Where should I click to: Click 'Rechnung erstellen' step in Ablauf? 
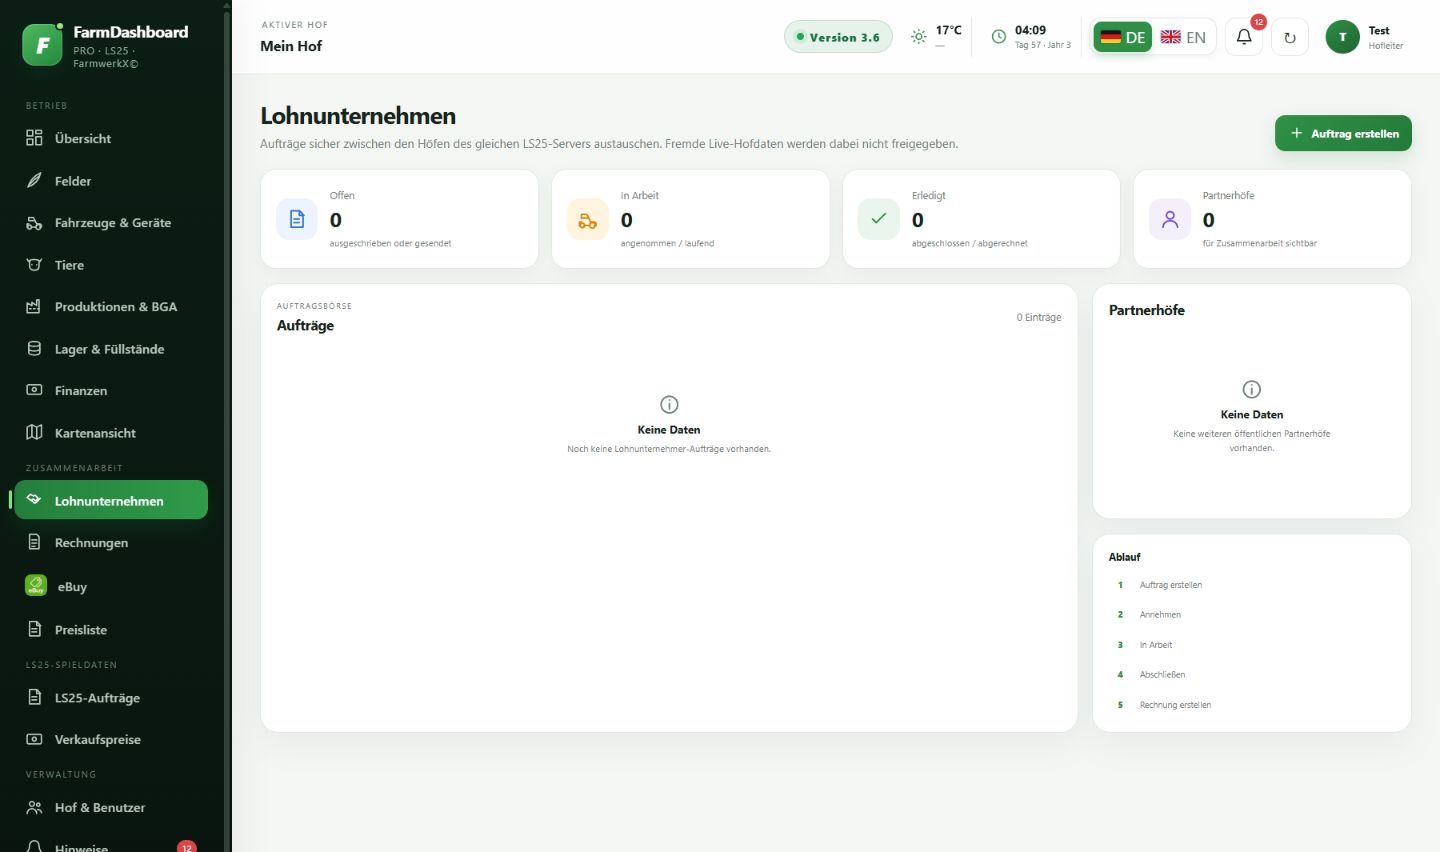click(x=1175, y=705)
